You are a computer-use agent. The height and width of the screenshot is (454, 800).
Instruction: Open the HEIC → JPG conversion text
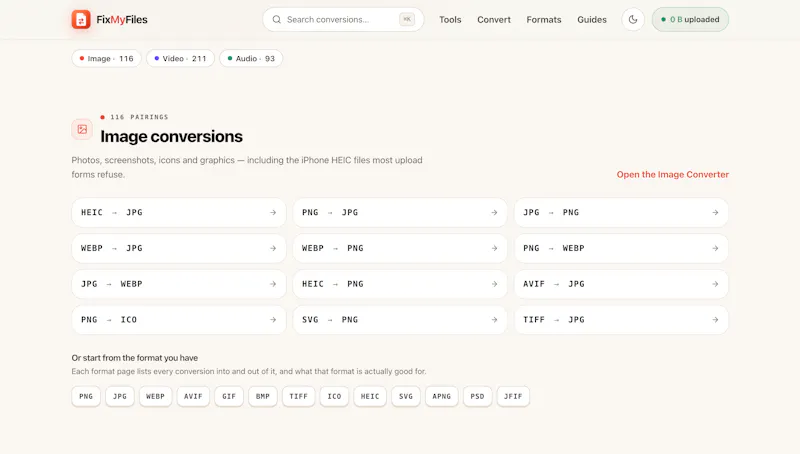click(112, 212)
